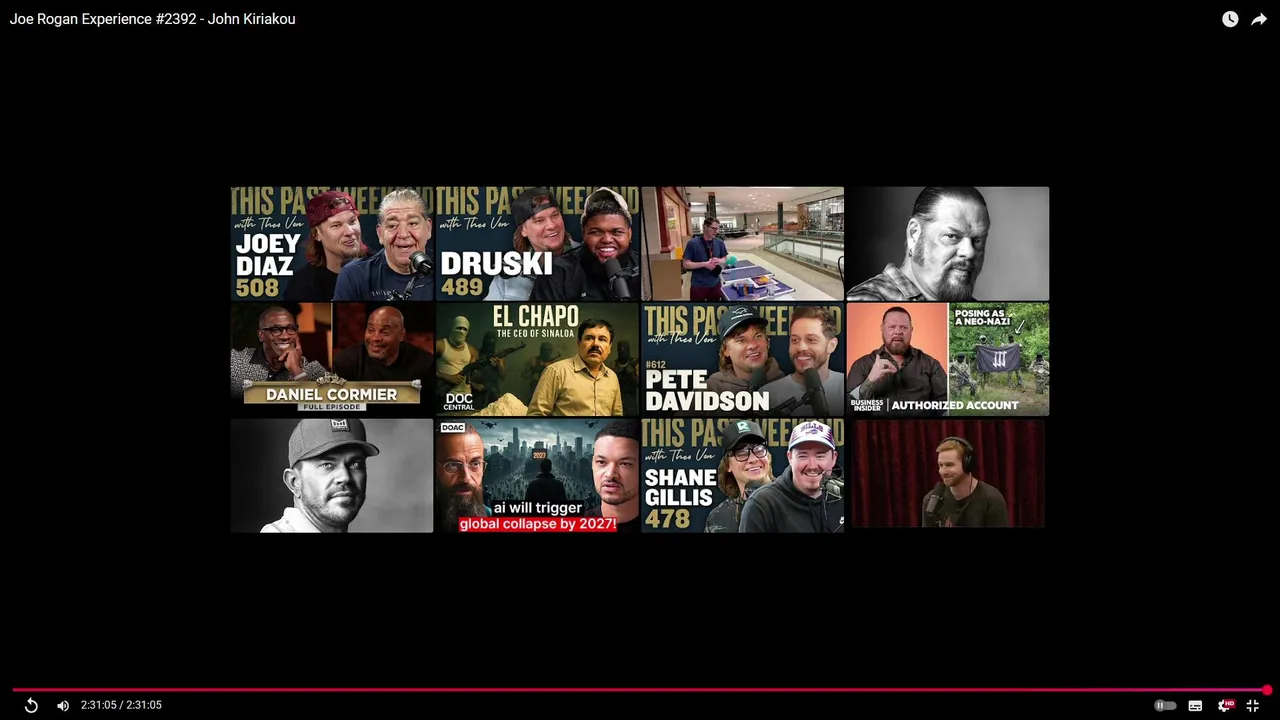Open the Business Insider Authorized Account video
Screen dimensions: 1280x720
(x=948, y=359)
